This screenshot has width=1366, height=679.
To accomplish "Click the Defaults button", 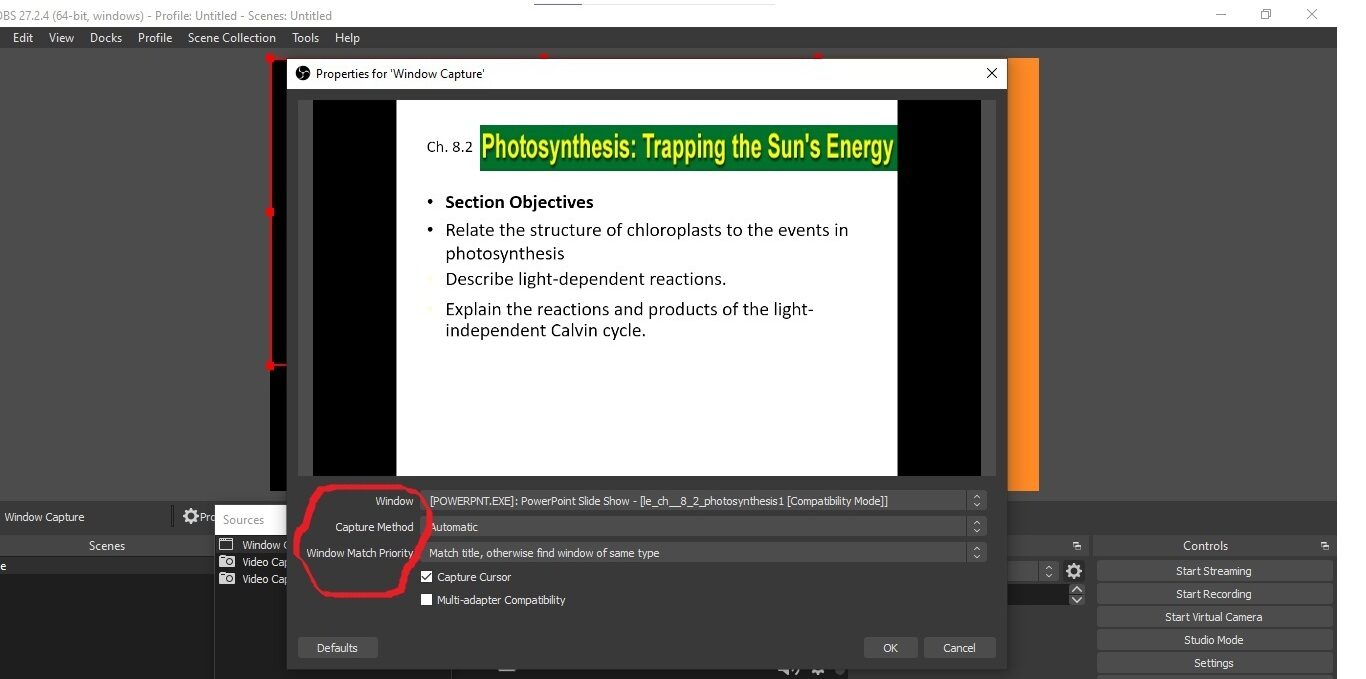I will 337,647.
